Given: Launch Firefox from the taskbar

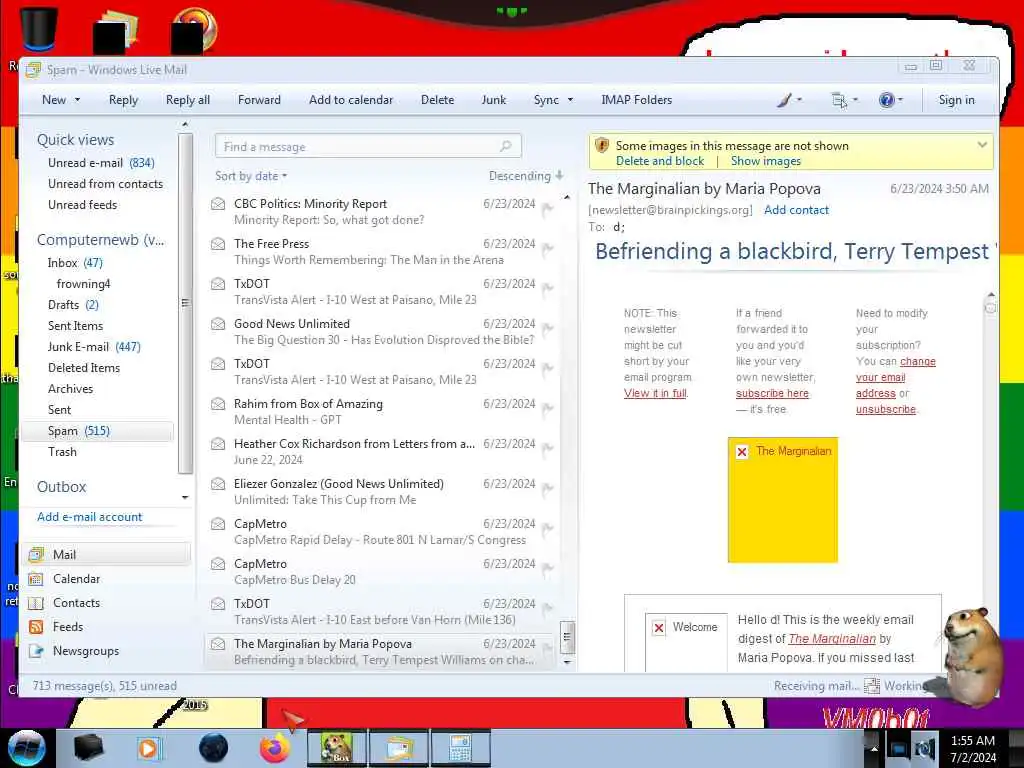Looking at the screenshot, I should point(275,748).
